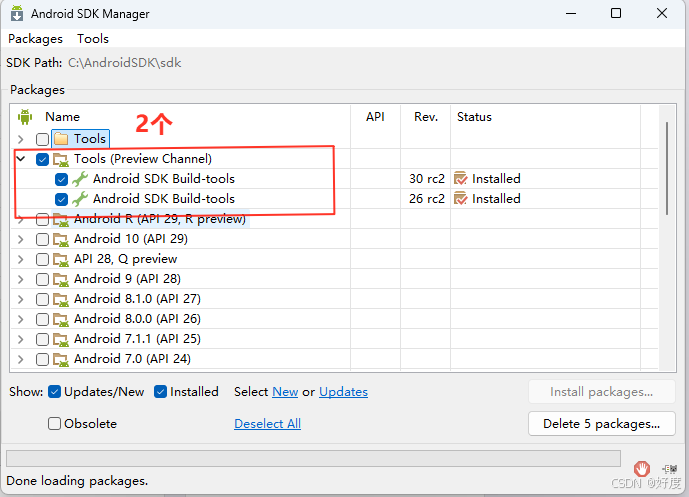Click the Android 8.1.0 (API 27) folder icon
This screenshot has width=689, height=497.
point(61,300)
